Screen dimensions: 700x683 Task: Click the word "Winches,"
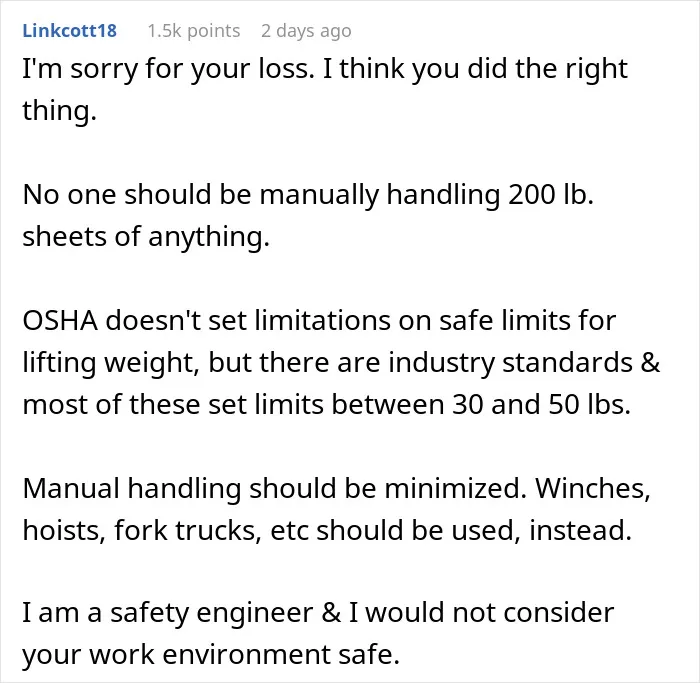pyautogui.click(x=593, y=488)
